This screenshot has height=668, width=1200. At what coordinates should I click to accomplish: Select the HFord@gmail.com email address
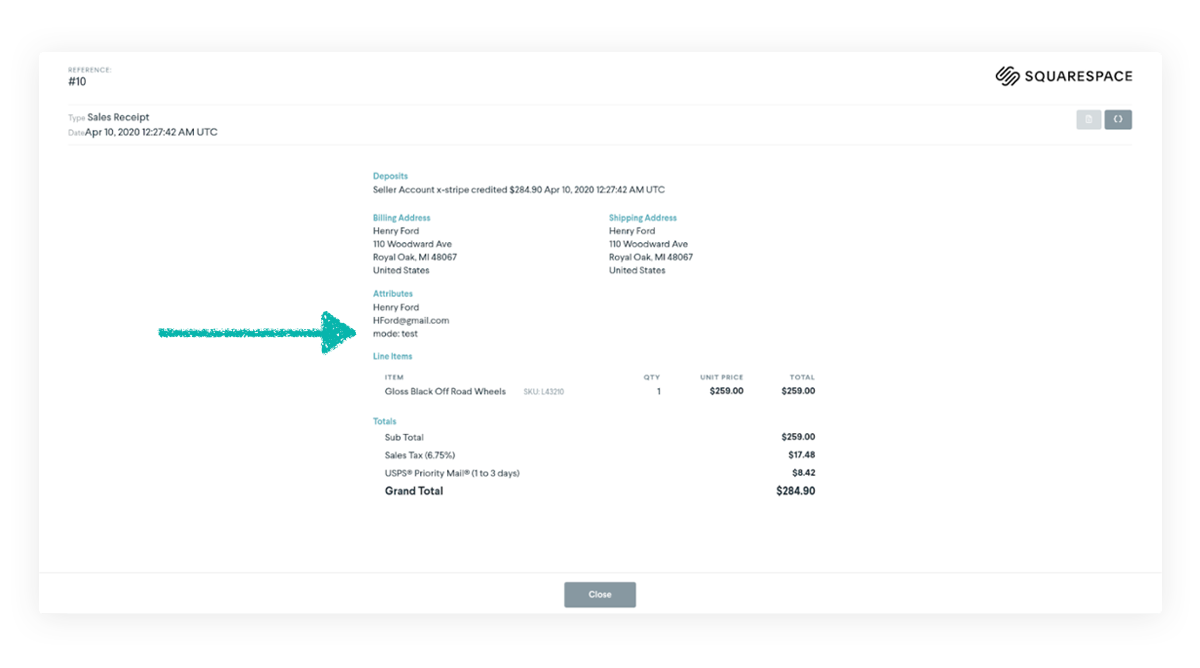[411, 321]
